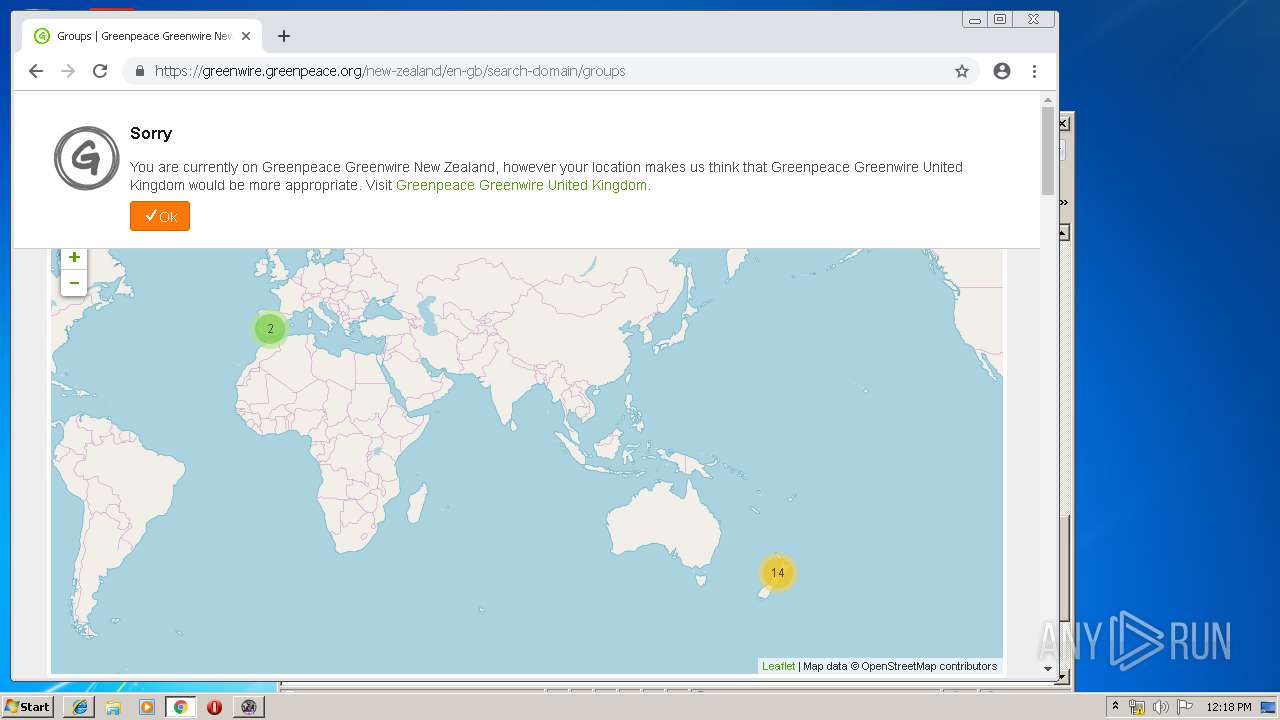Confirm with the orange Ok button
The image size is (1280, 720).
[x=160, y=216]
